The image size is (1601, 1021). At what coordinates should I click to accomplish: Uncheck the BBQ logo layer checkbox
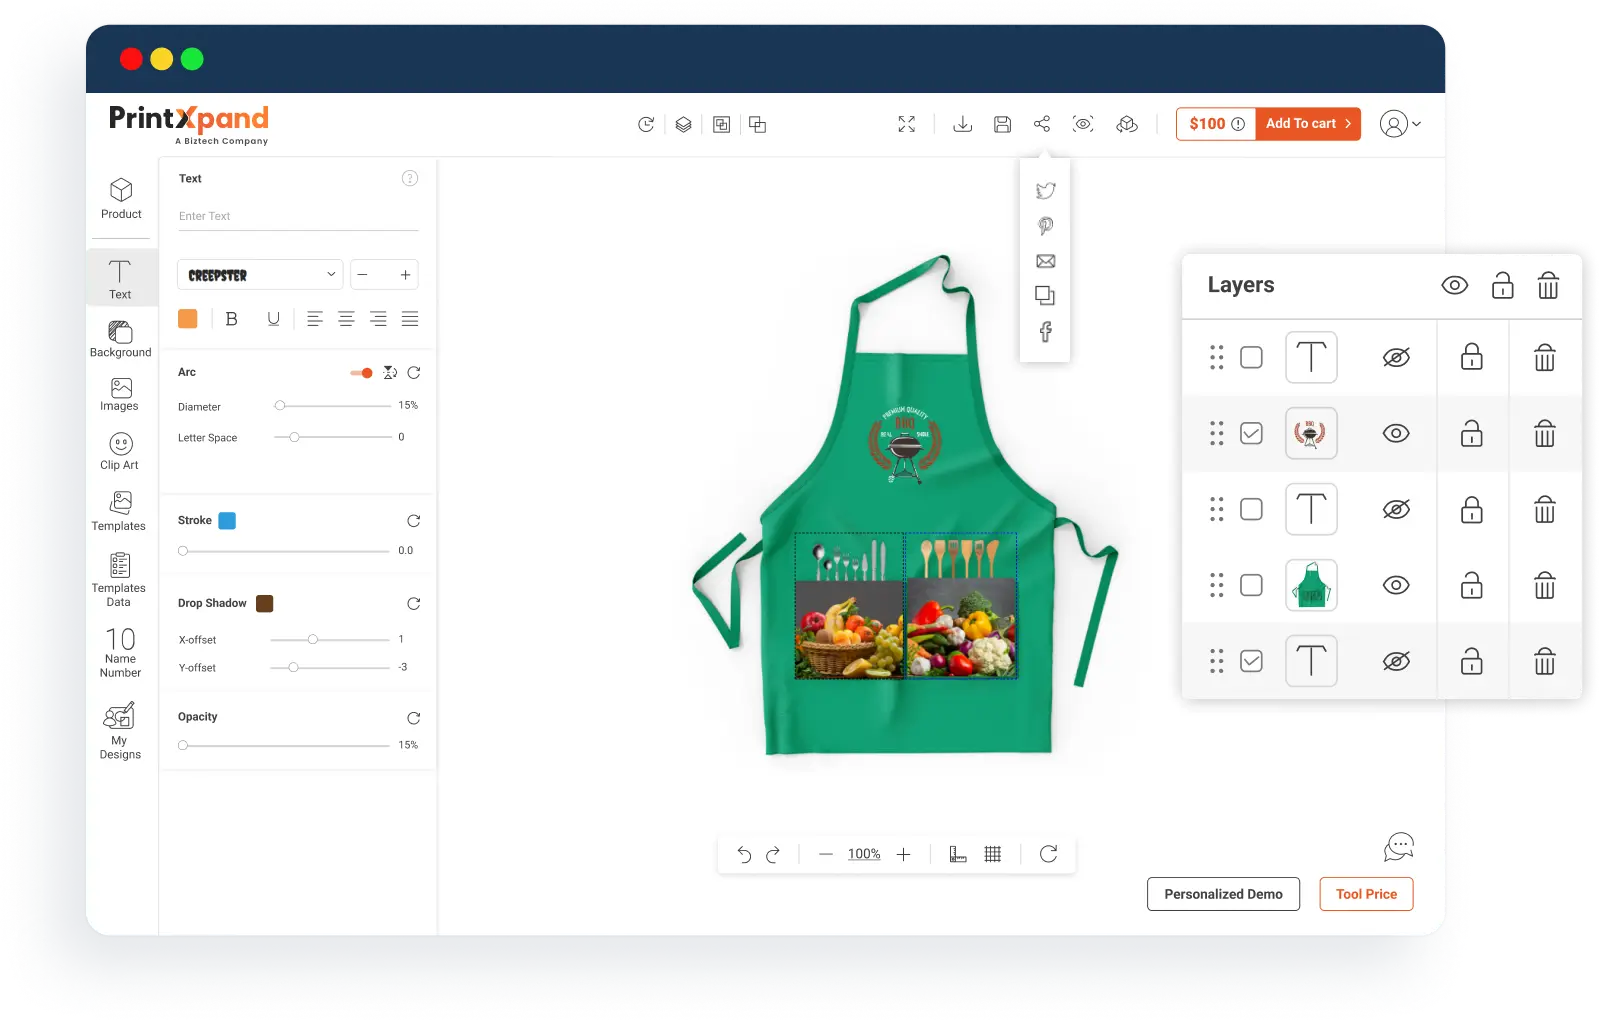[1251, 433]
